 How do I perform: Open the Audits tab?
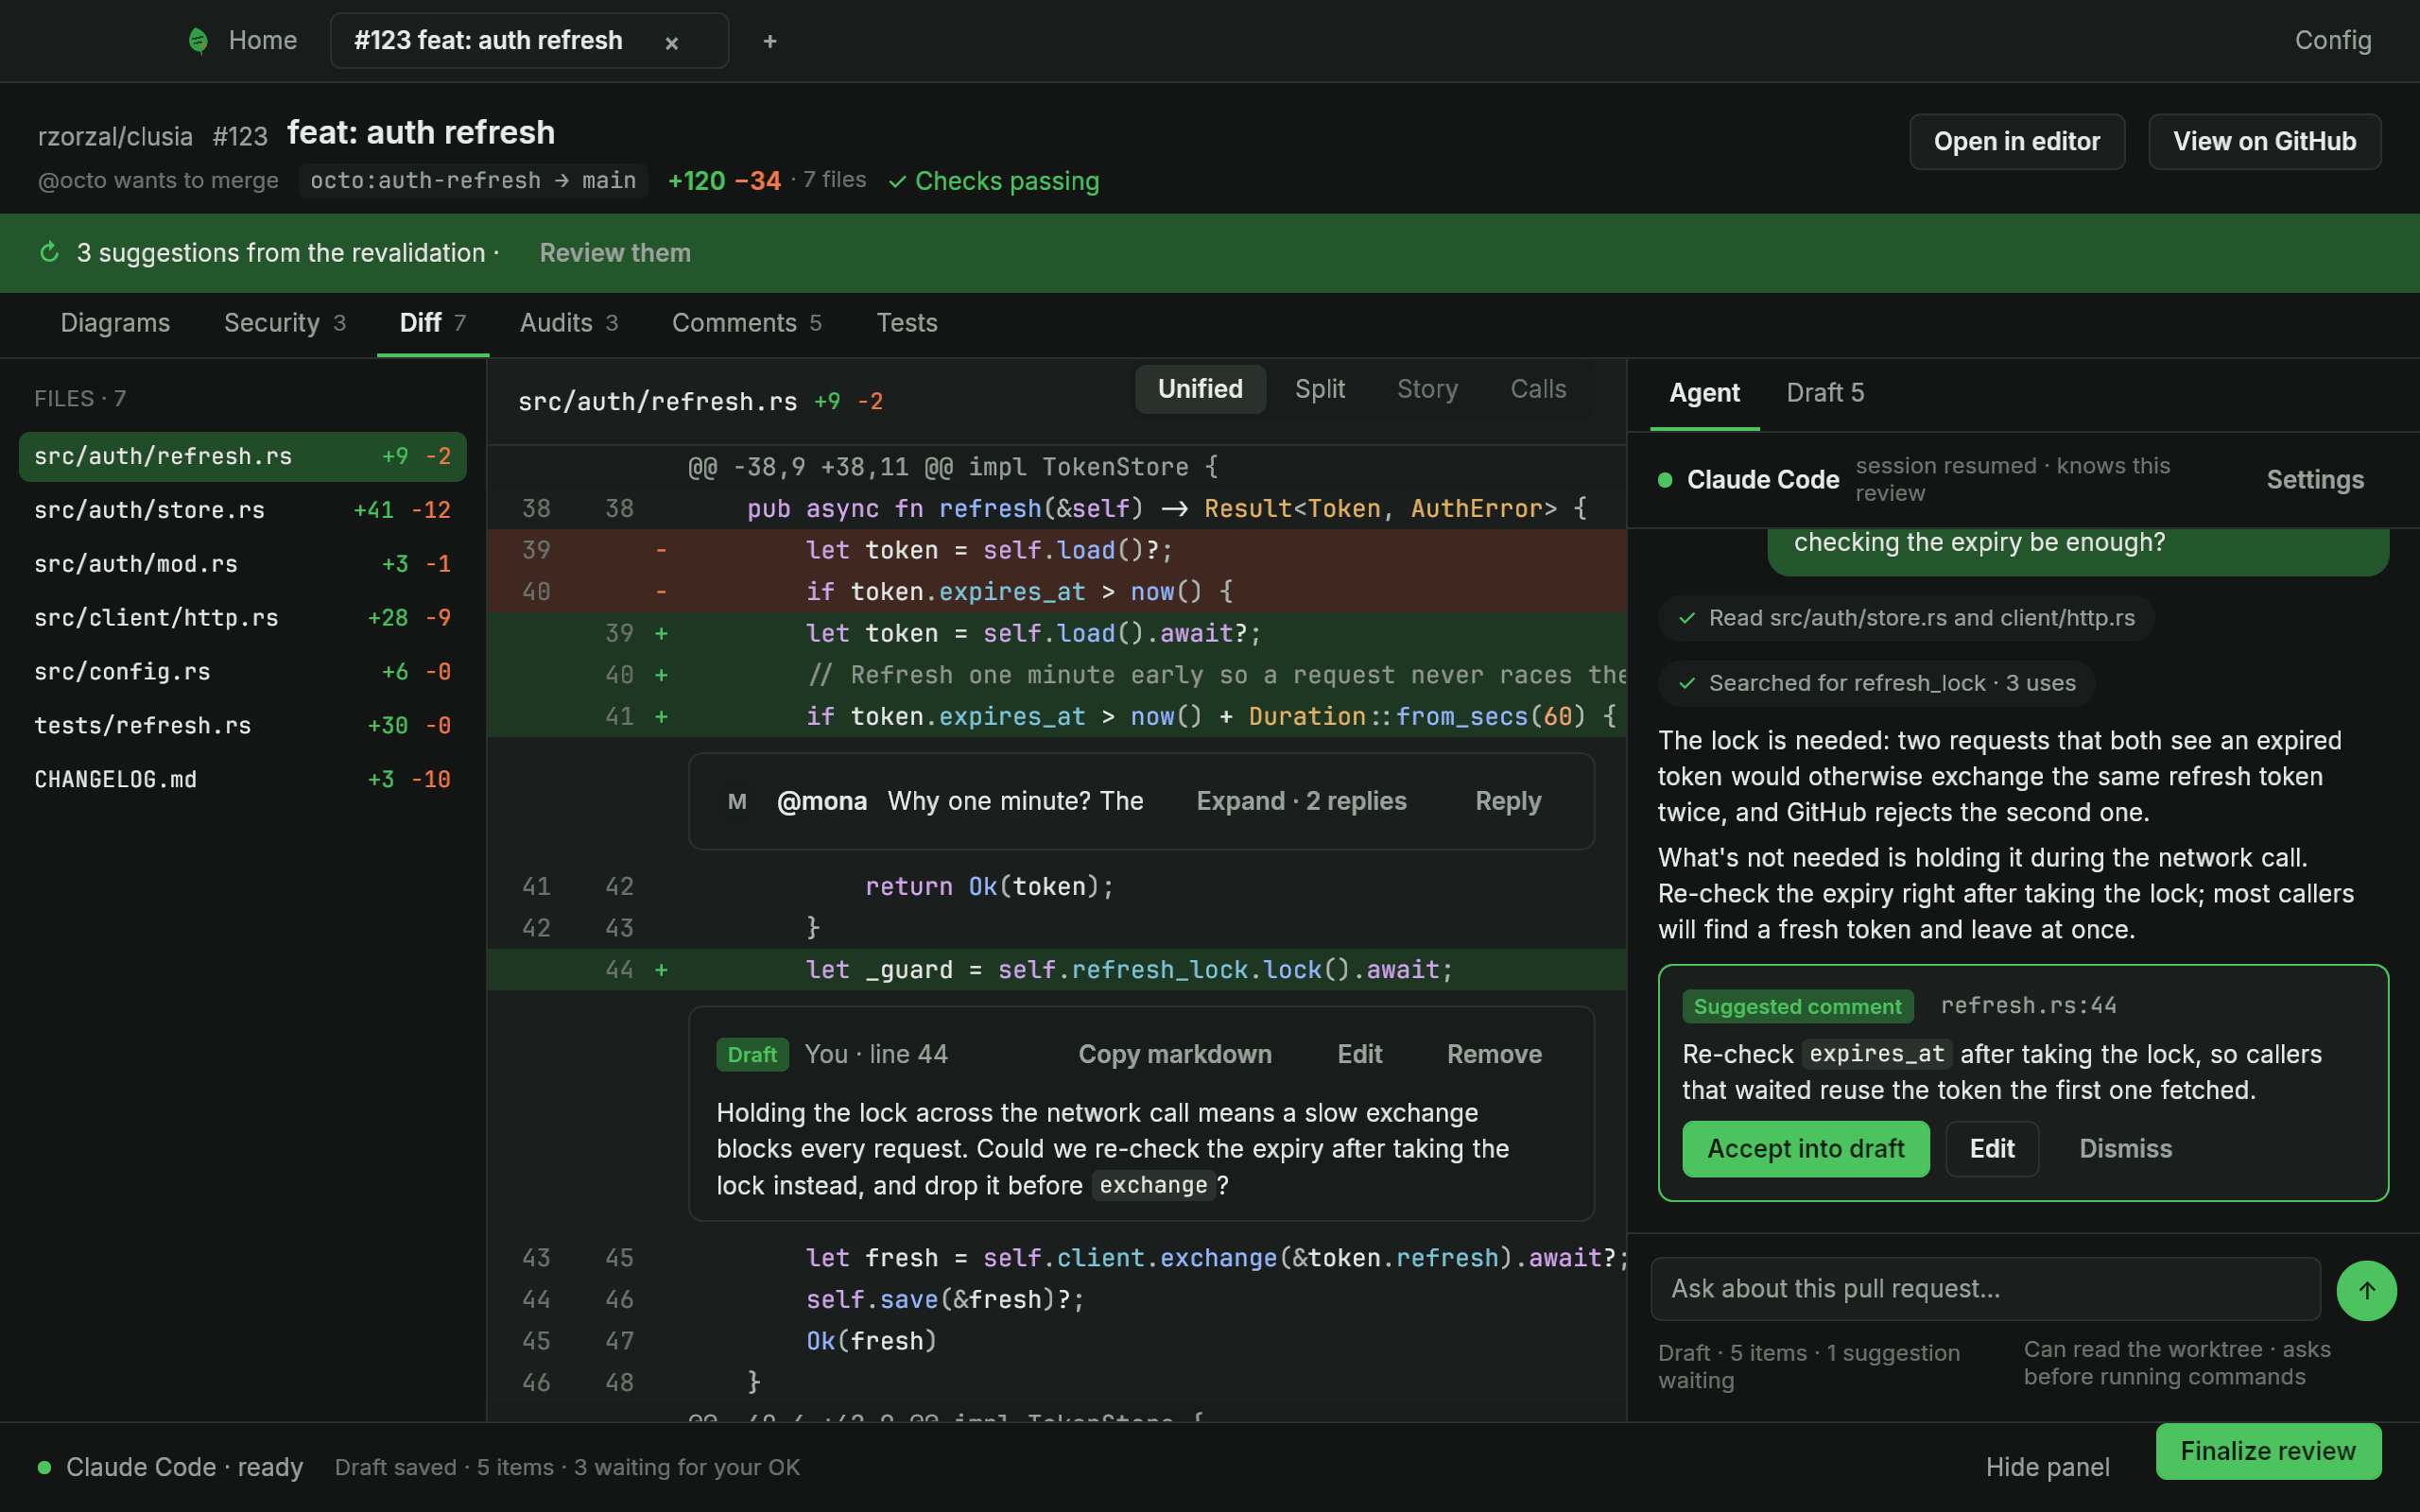tap(569, 322)
